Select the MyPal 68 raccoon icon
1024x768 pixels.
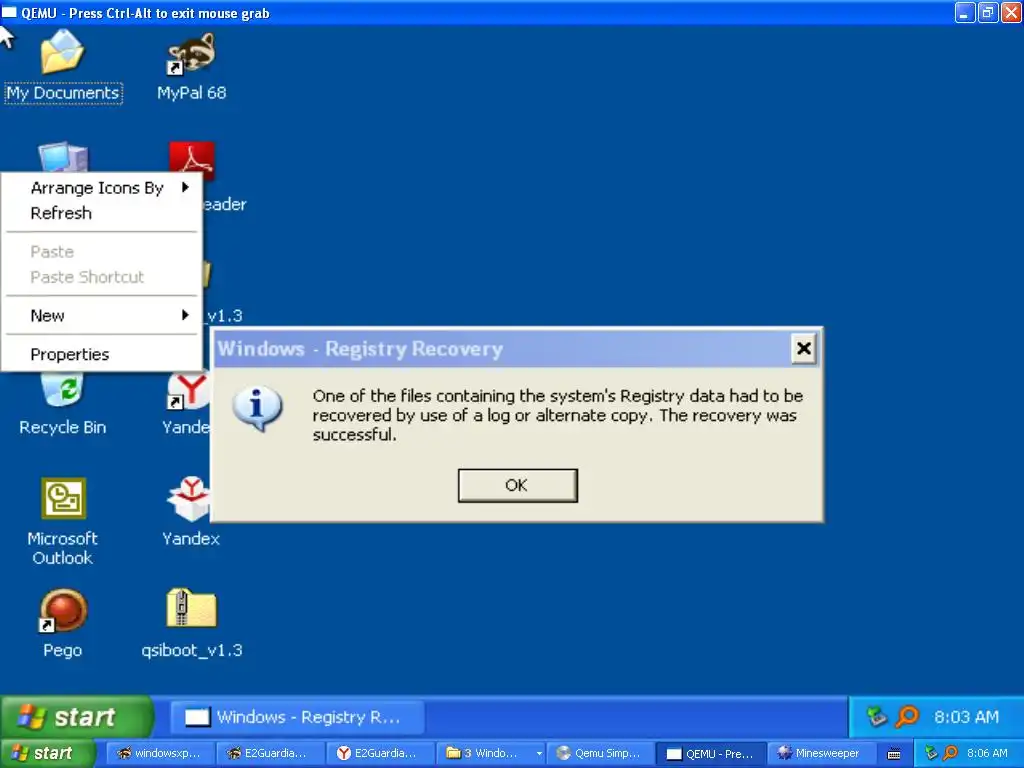point(191,54)
